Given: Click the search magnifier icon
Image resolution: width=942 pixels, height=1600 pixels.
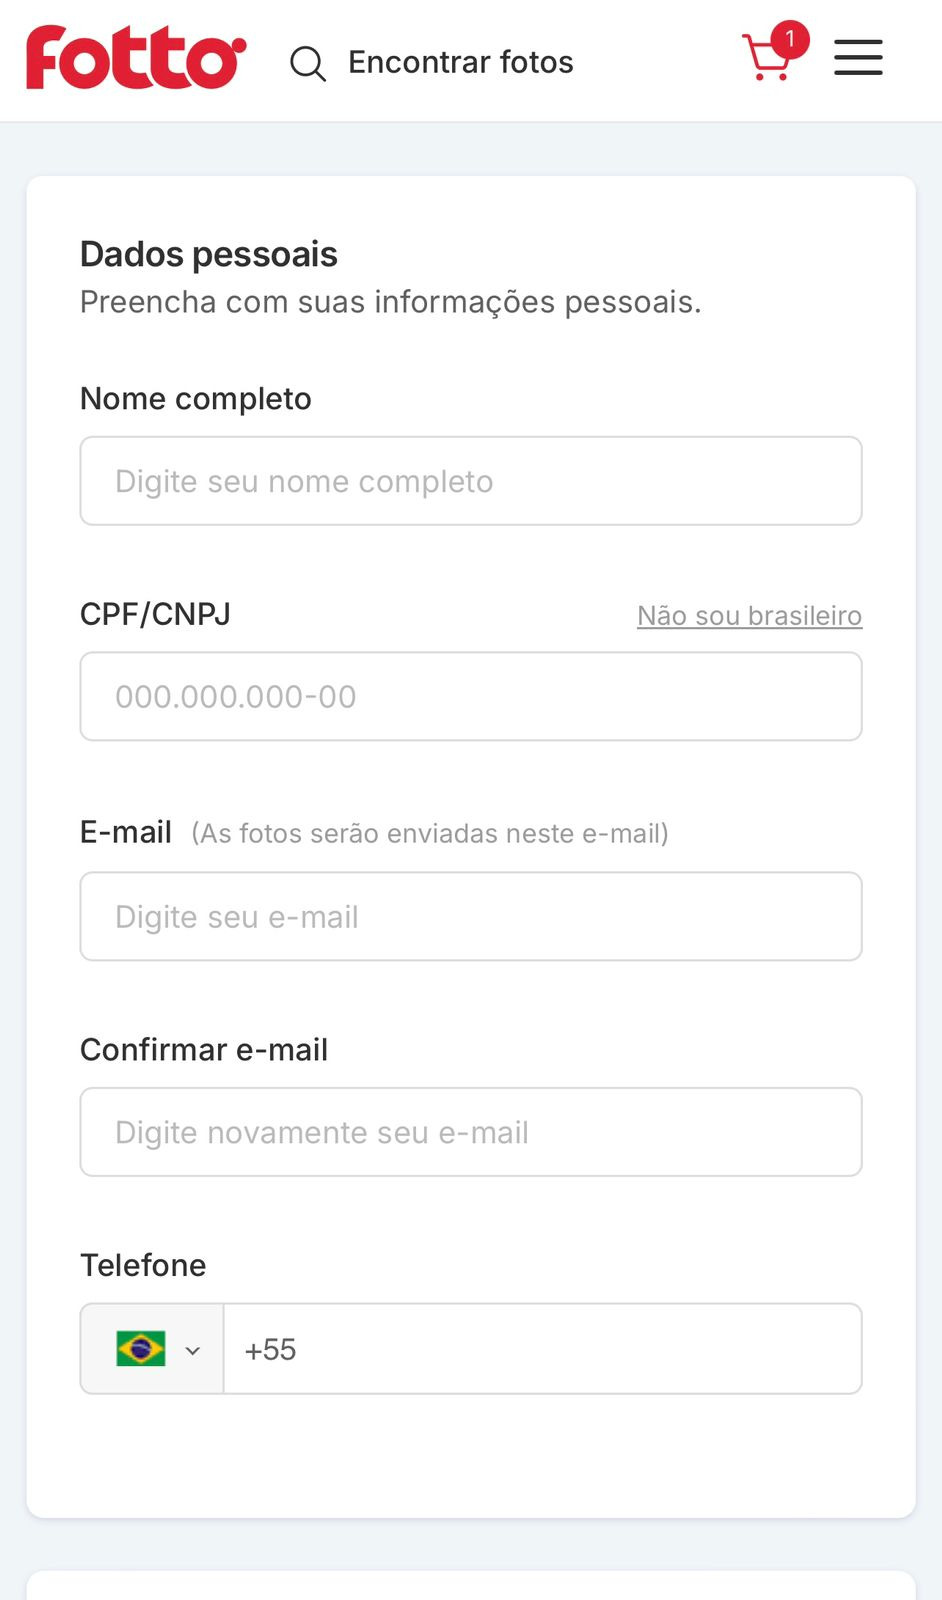Looking at the screenshot, I should click(x=308, y=63).
